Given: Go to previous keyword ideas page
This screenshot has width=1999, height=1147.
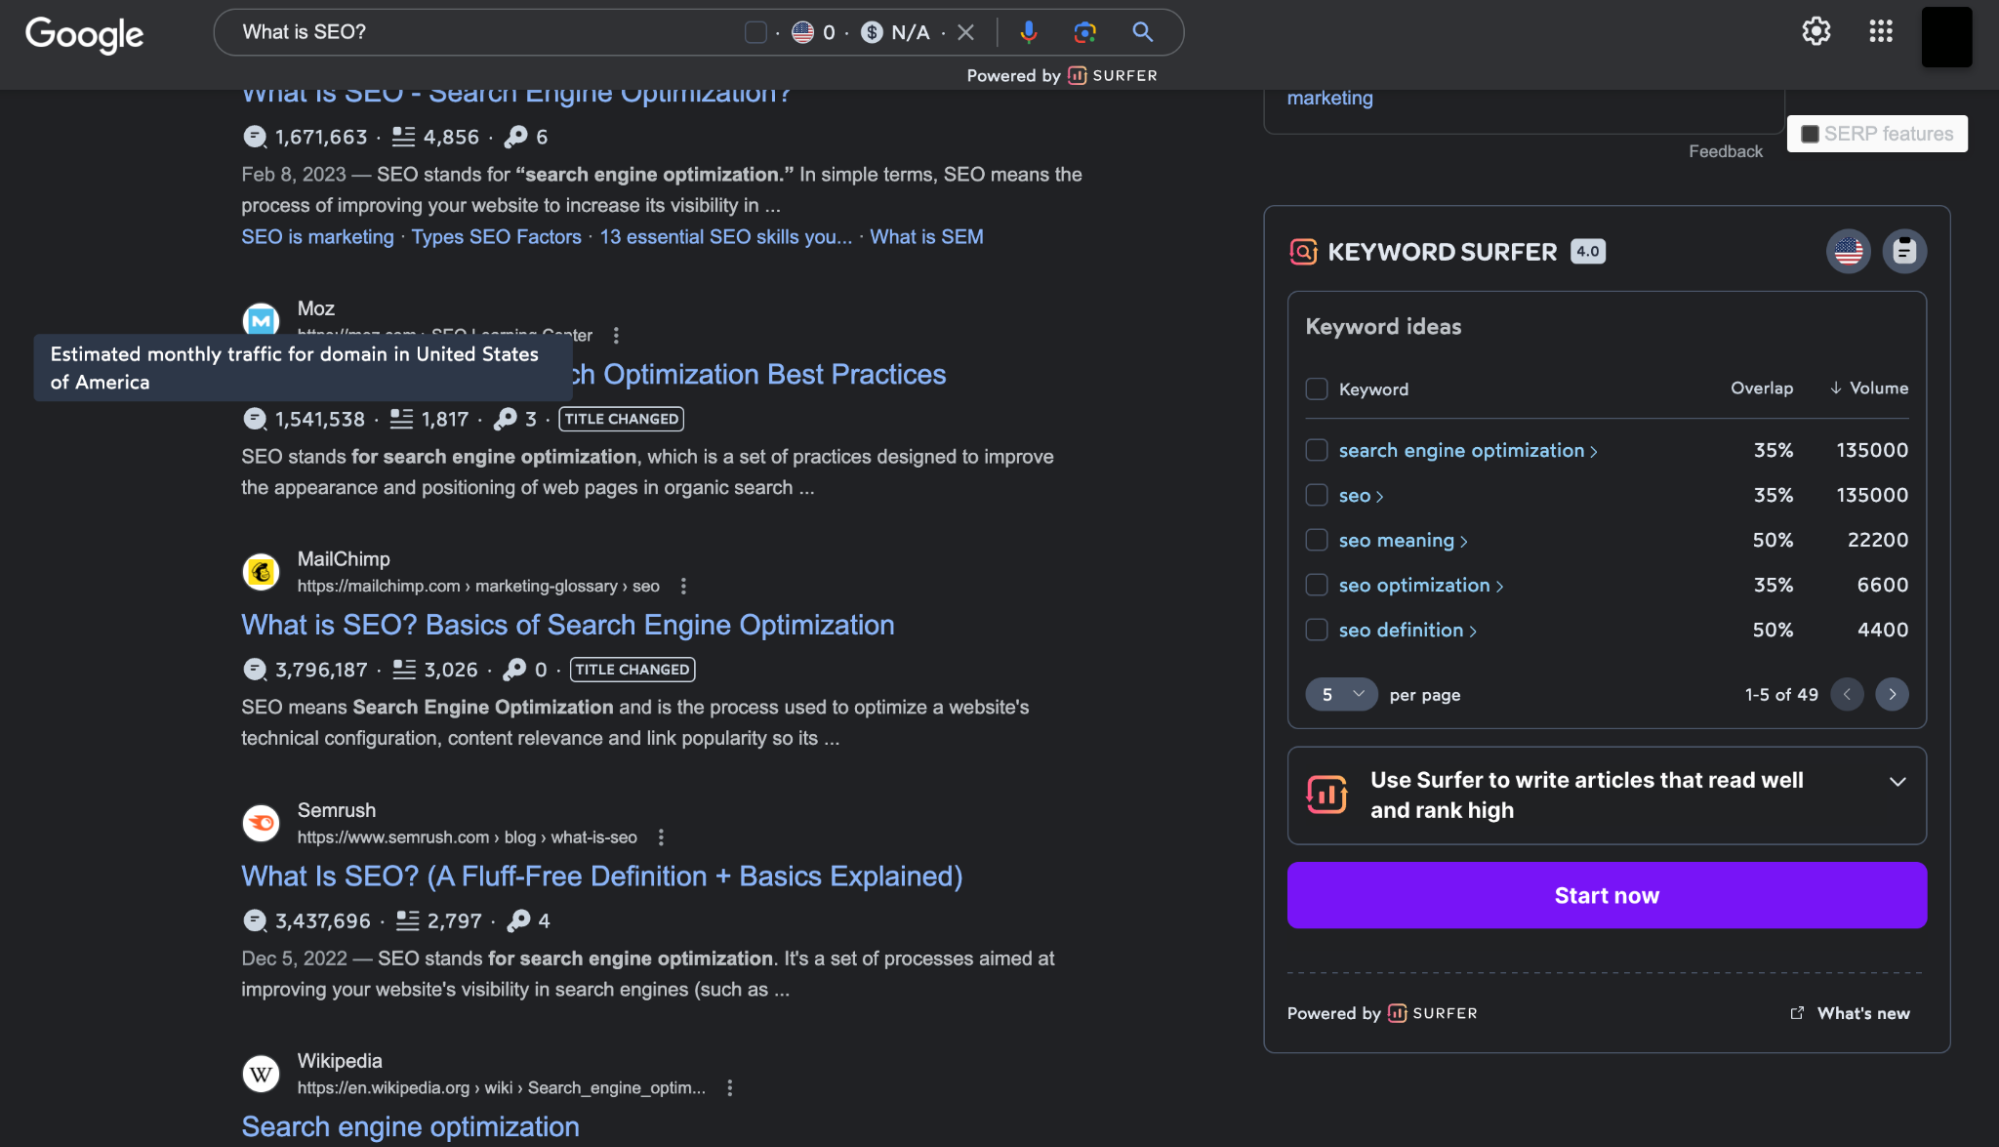Looking at the screenshot, I should point(1846,694).
